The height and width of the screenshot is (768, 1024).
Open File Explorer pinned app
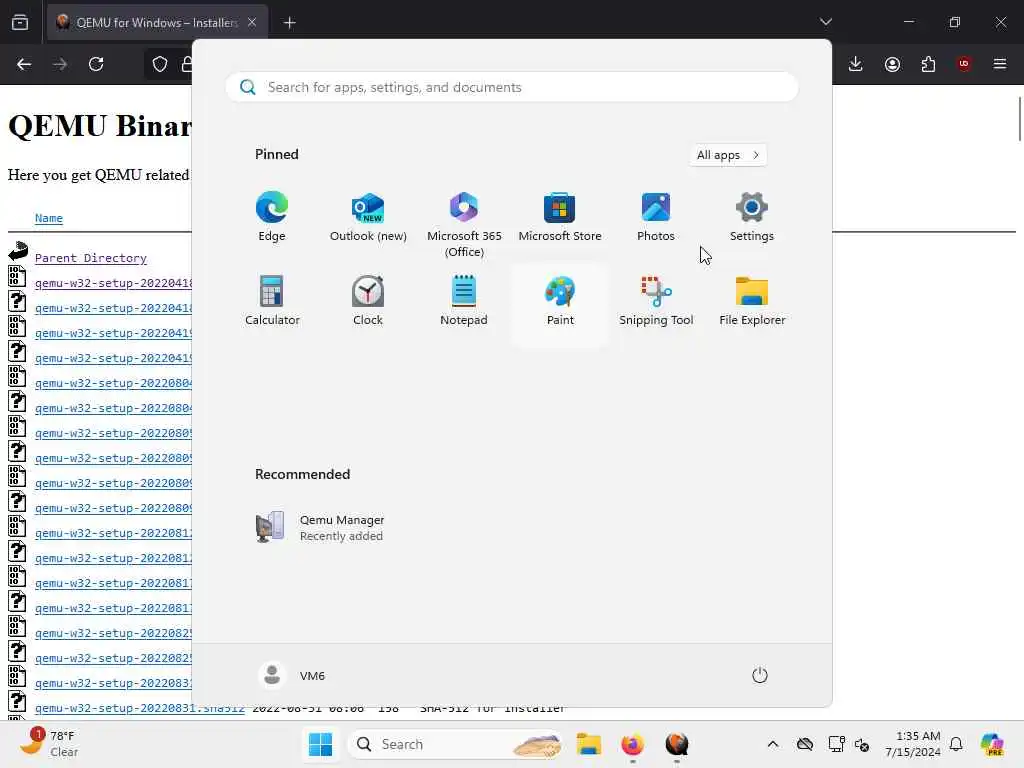752,300
